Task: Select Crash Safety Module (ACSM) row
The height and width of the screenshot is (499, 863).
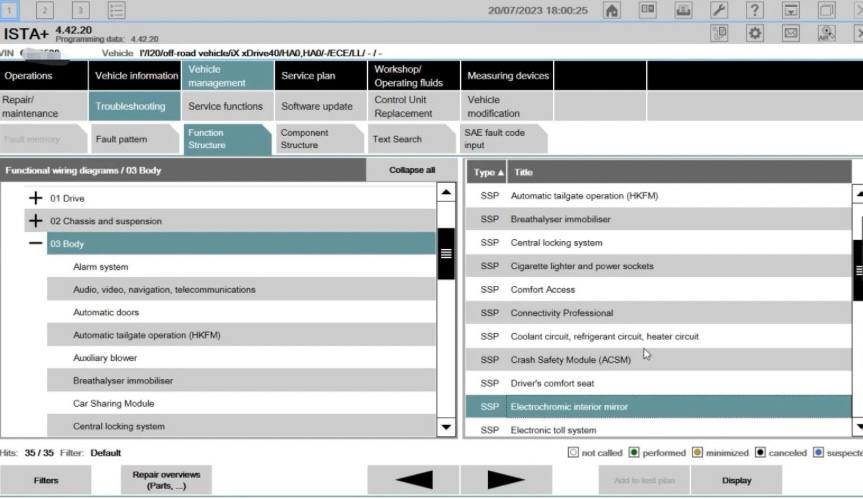Action: [568, 360]
